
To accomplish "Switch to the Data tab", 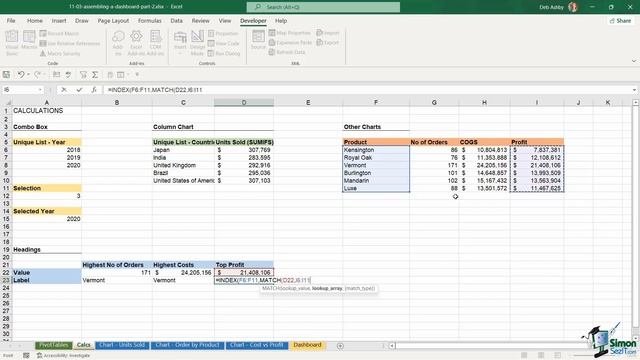I will [176, 21].
